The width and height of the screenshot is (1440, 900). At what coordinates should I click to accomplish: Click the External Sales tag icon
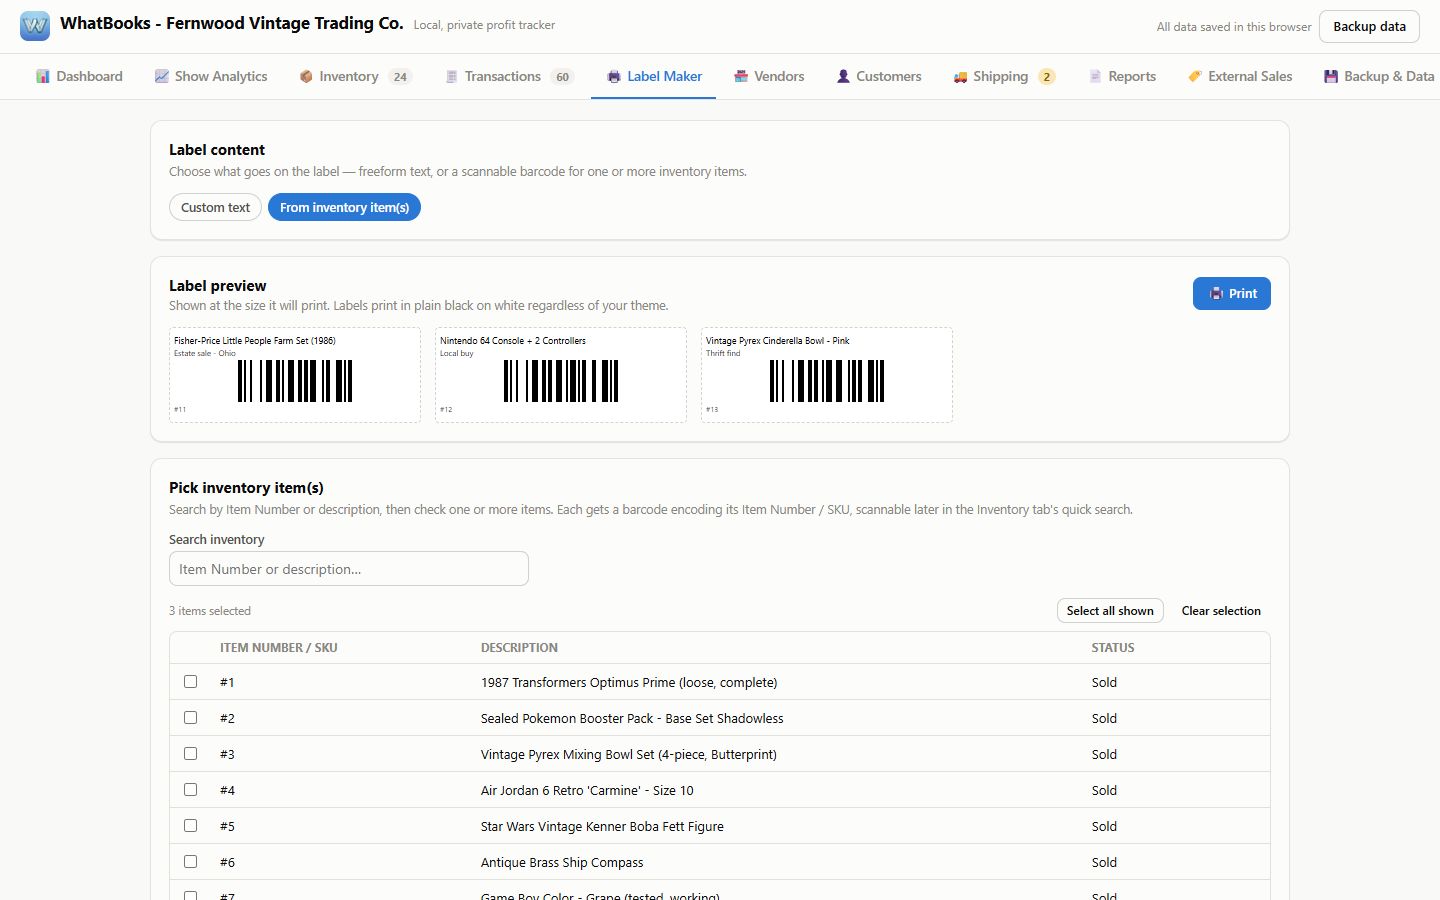click(x=1195, y=76)
